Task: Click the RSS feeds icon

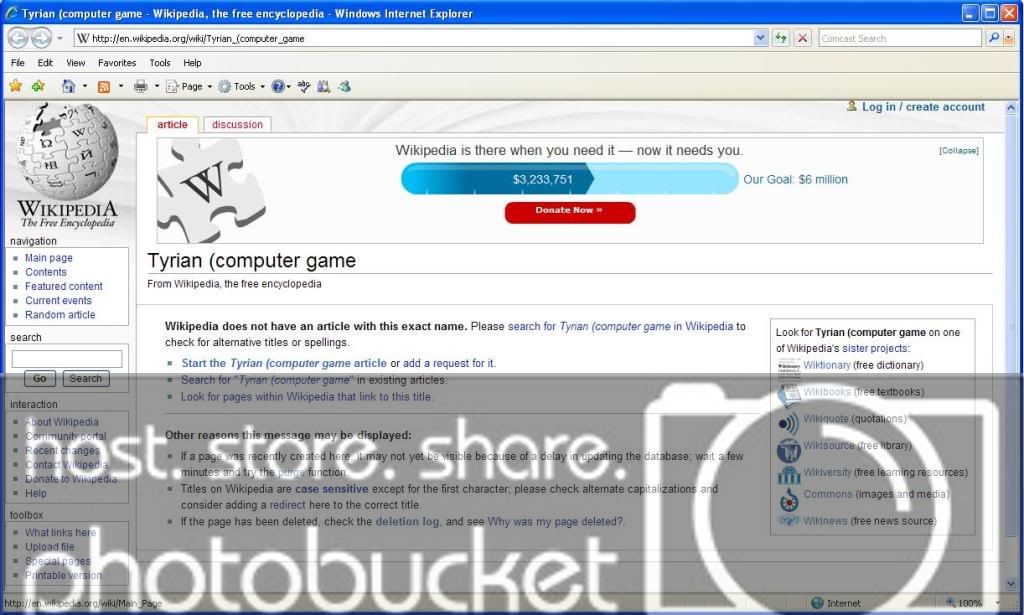Action: (x=104, y=86)
